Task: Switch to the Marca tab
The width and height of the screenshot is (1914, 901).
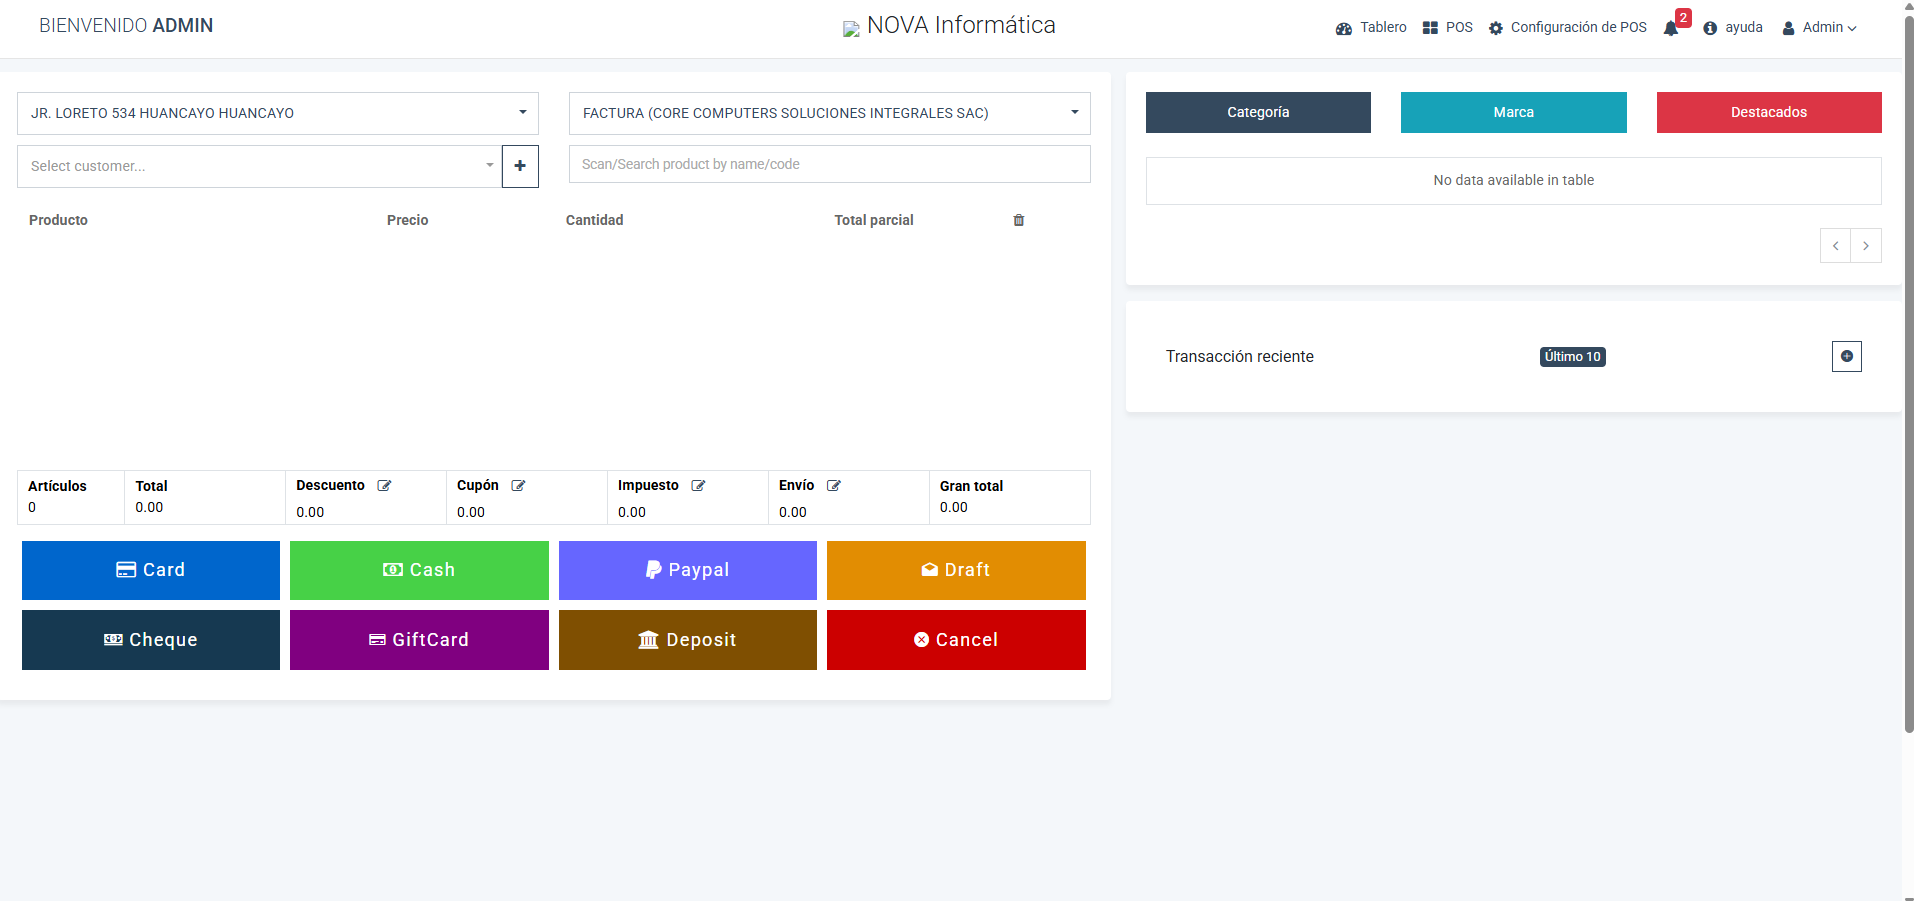Action: (x=1513, y=113)
